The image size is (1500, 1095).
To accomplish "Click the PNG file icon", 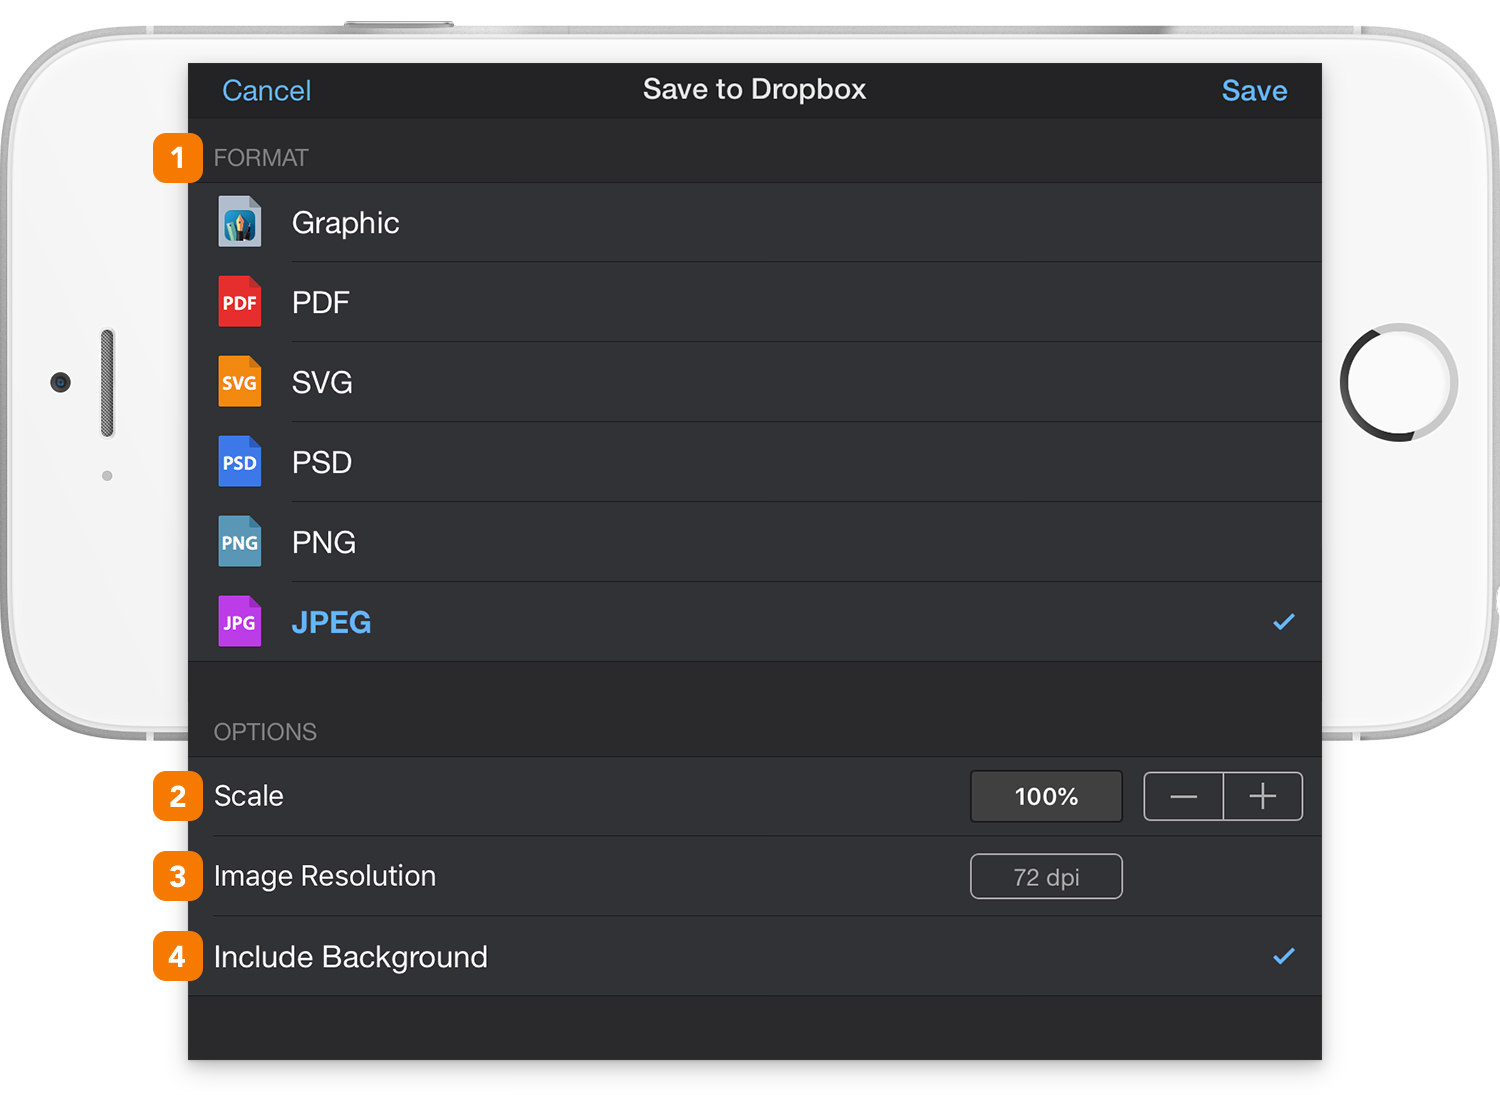I will click(x=240, y=542).
